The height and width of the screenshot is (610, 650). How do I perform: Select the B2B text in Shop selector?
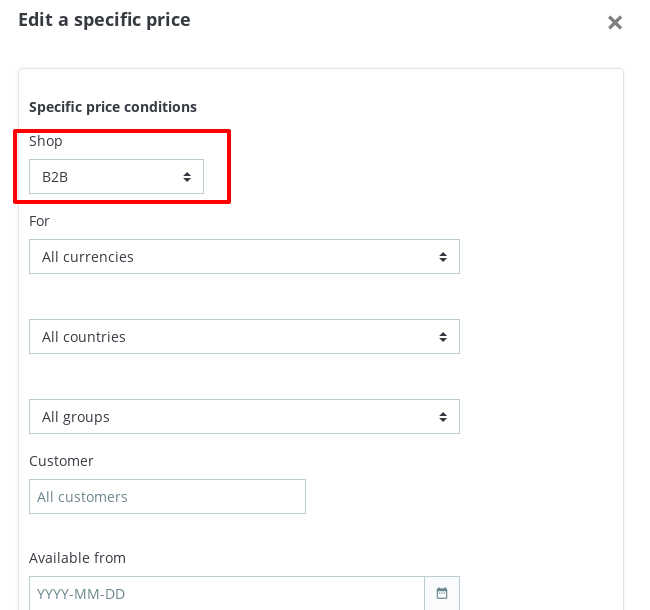click(55, 177)
